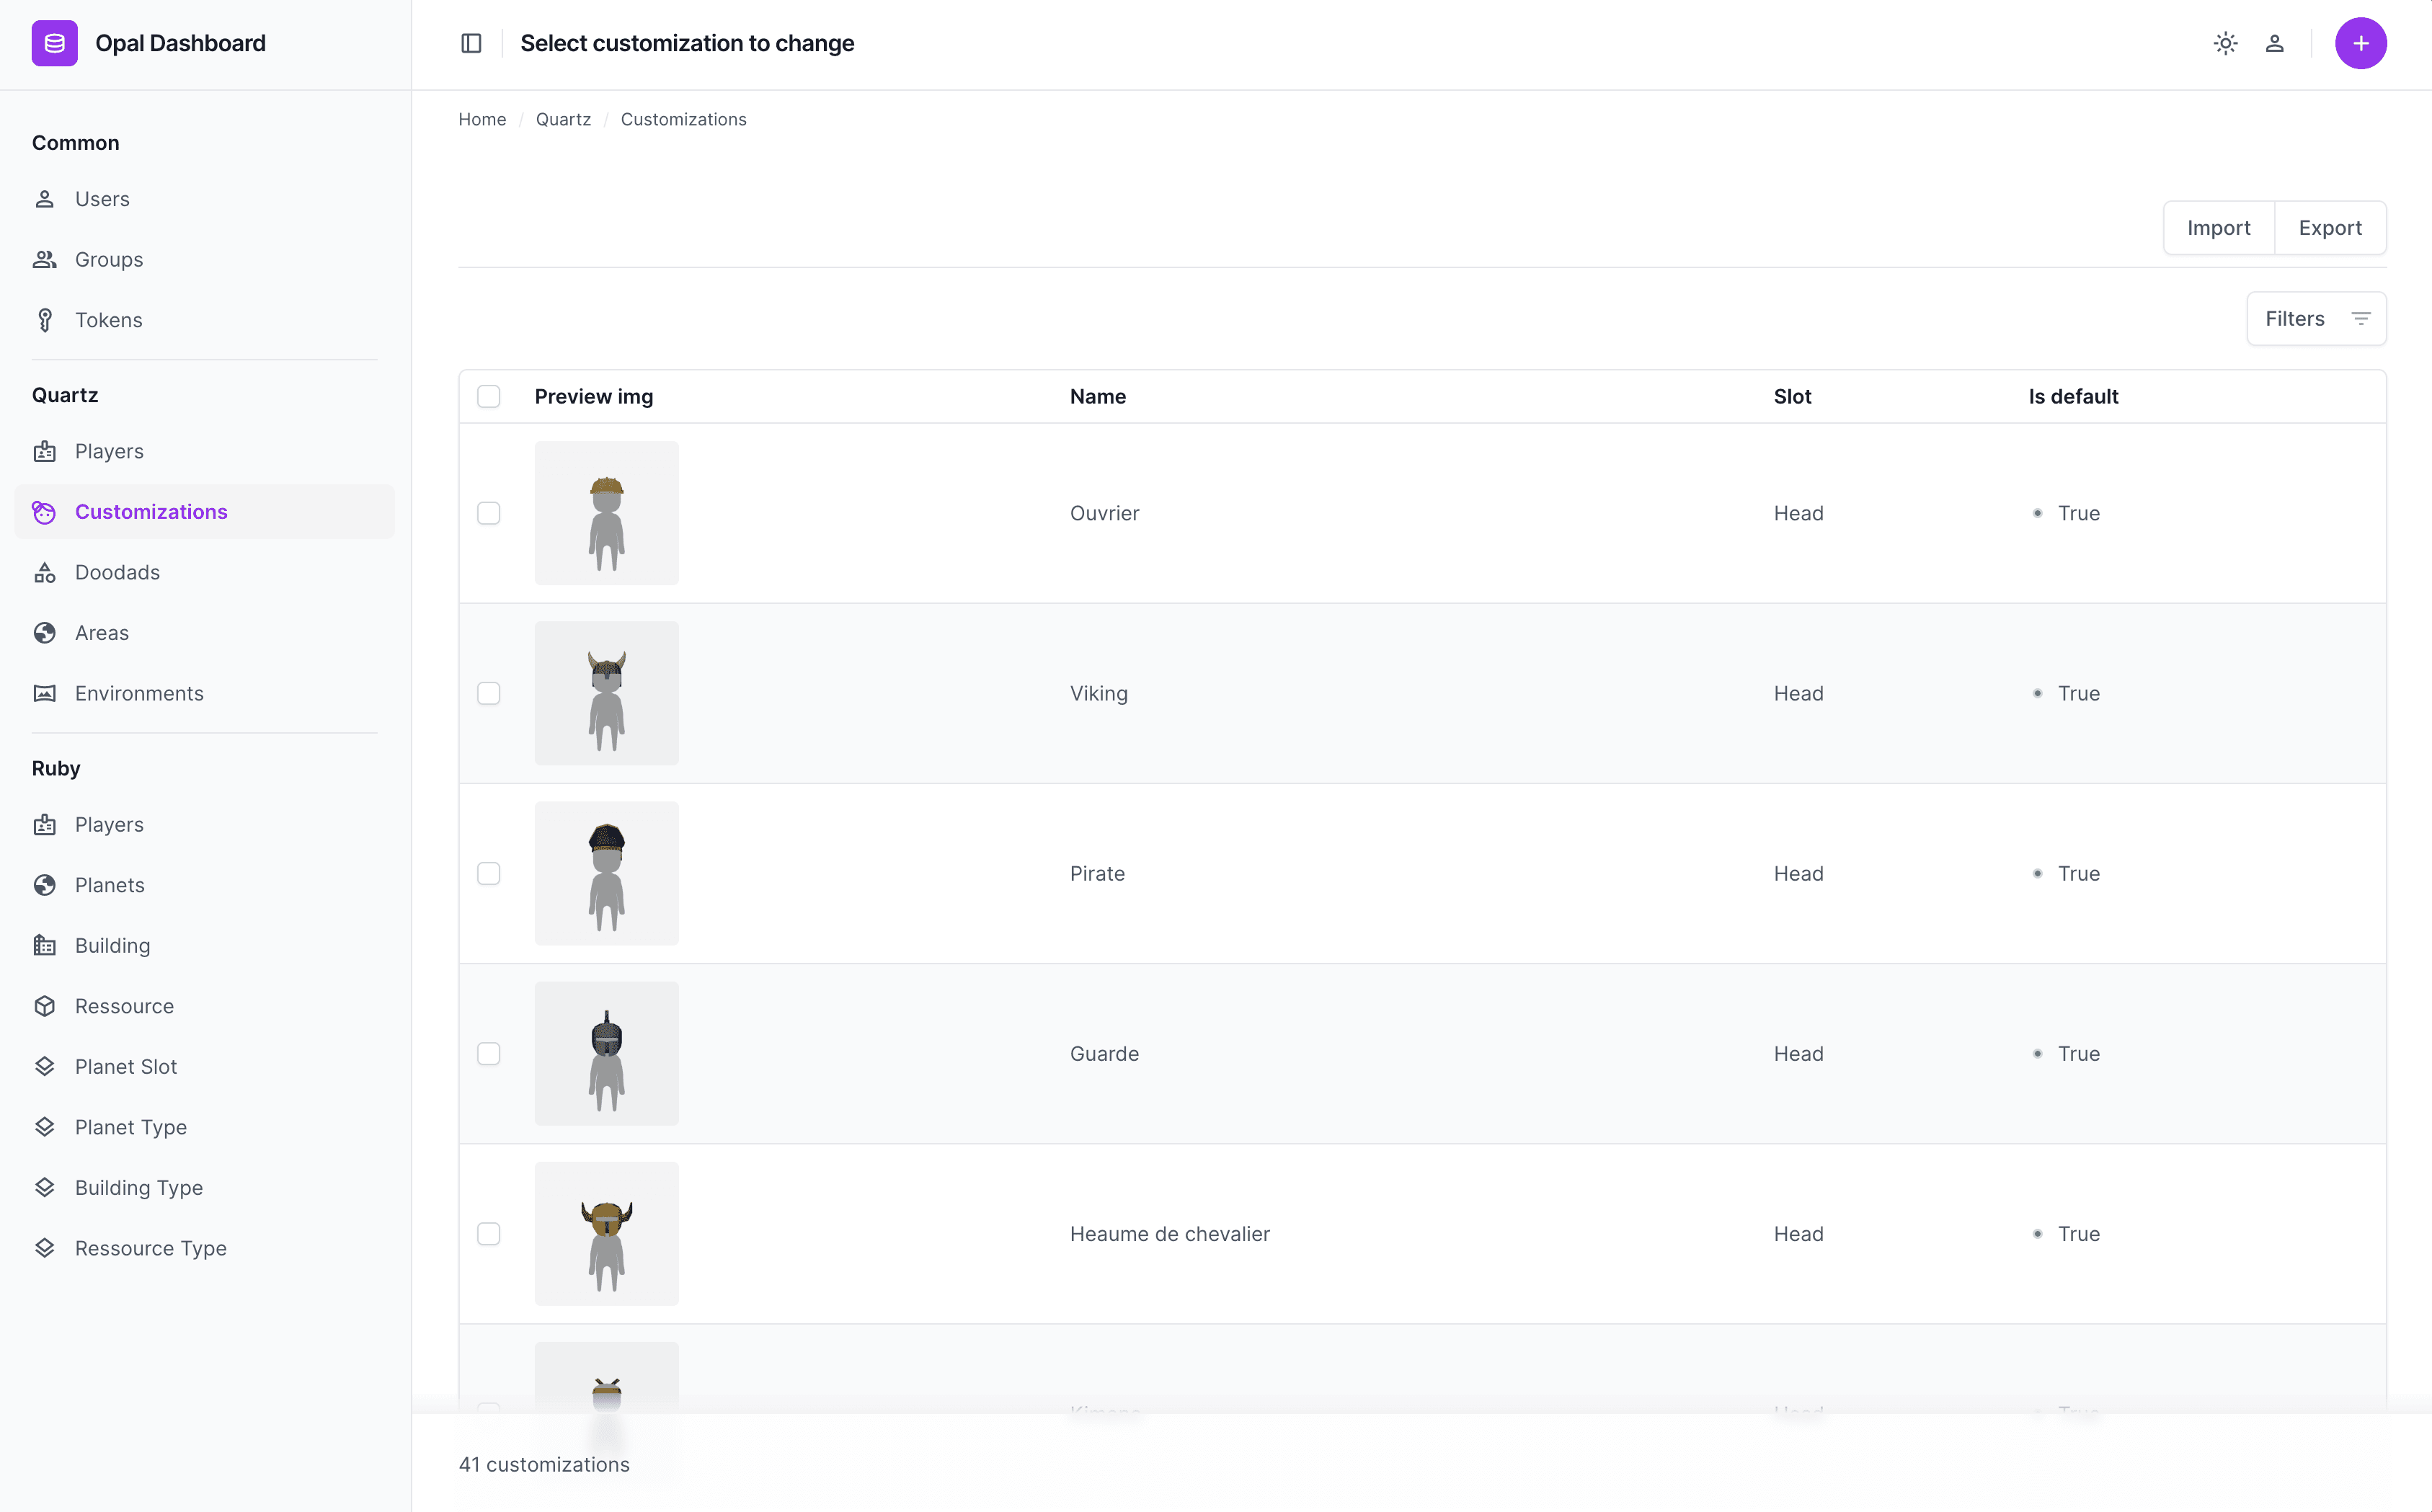
Task: Go to Environments in the sidebar
Action: 139,694
